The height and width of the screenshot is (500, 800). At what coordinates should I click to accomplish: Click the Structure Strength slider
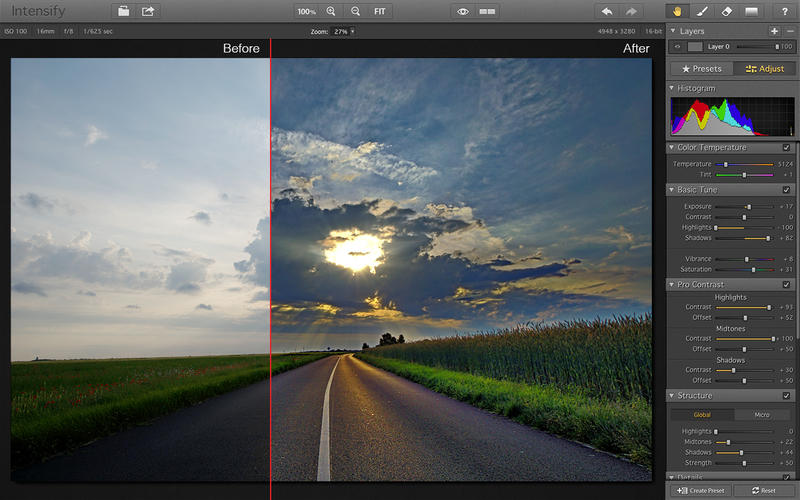tap(744, 463)
